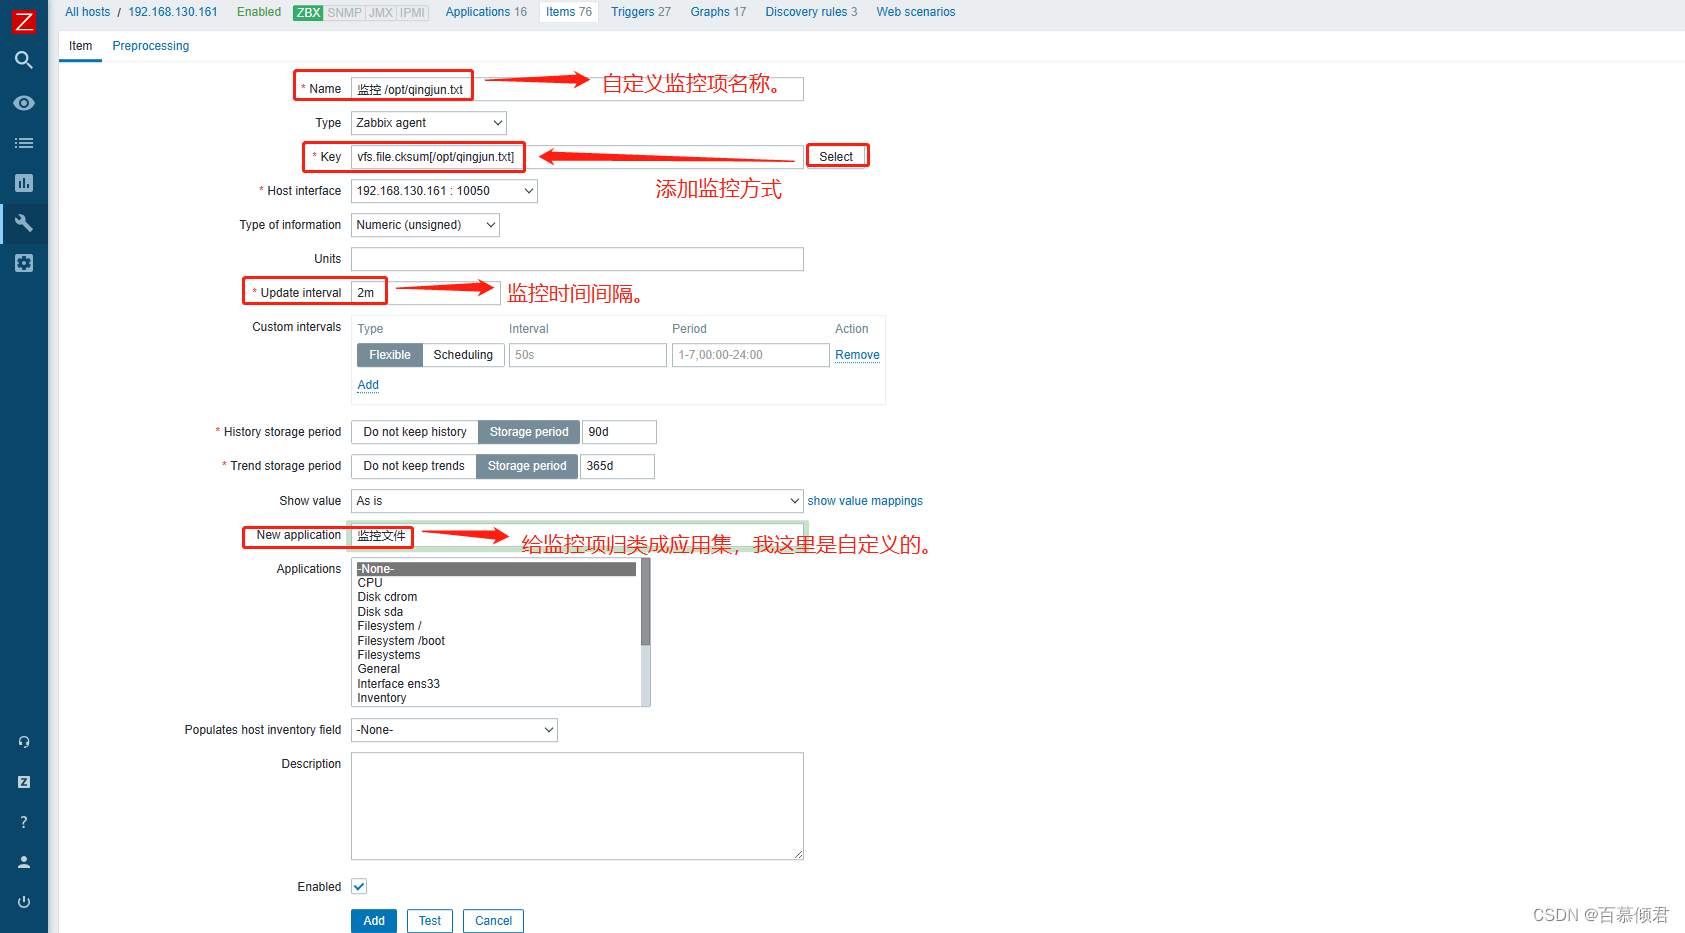Choose Do not keep trends
This screenshot has width=1685, height=933.
click(x=414, y=466)
